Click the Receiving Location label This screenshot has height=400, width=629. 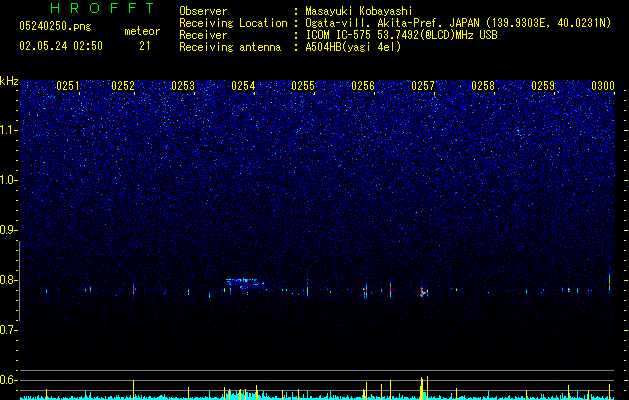(x=233, y=23)
